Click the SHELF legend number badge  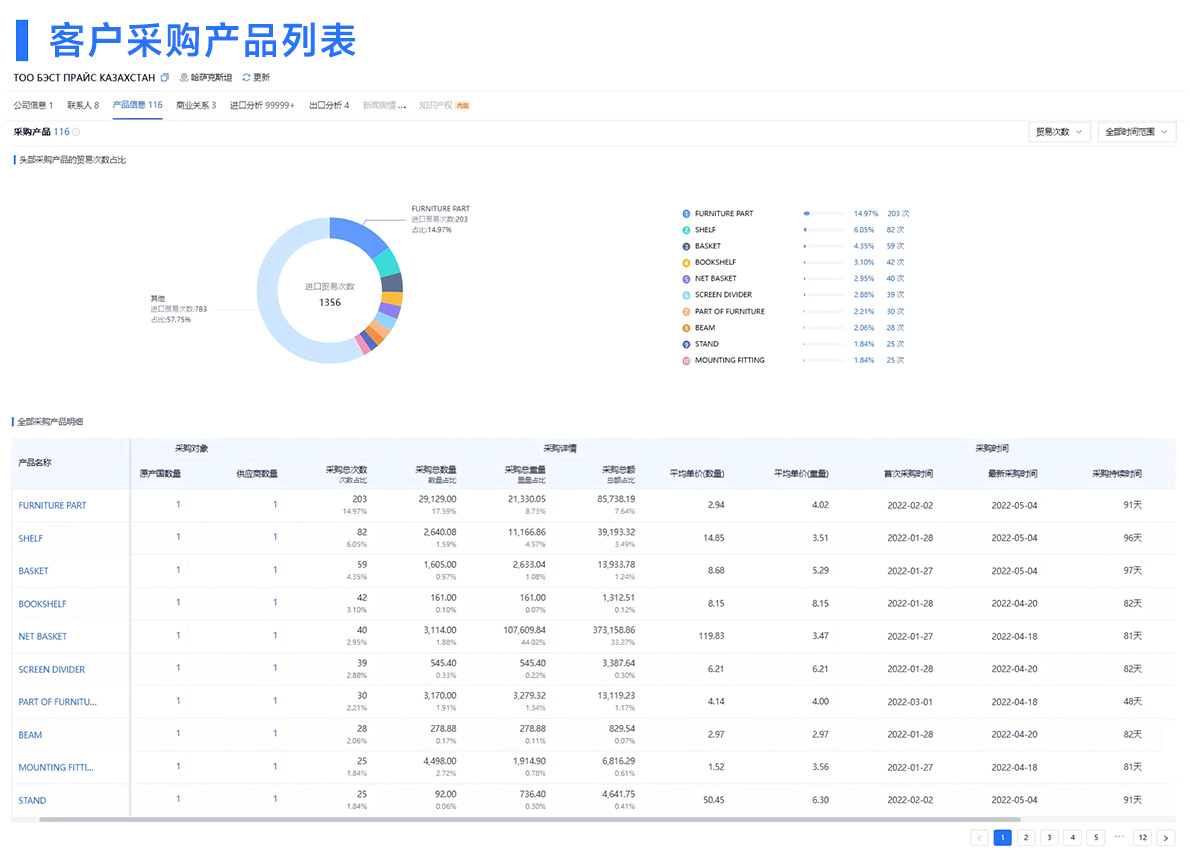click(x=686, y=230)
